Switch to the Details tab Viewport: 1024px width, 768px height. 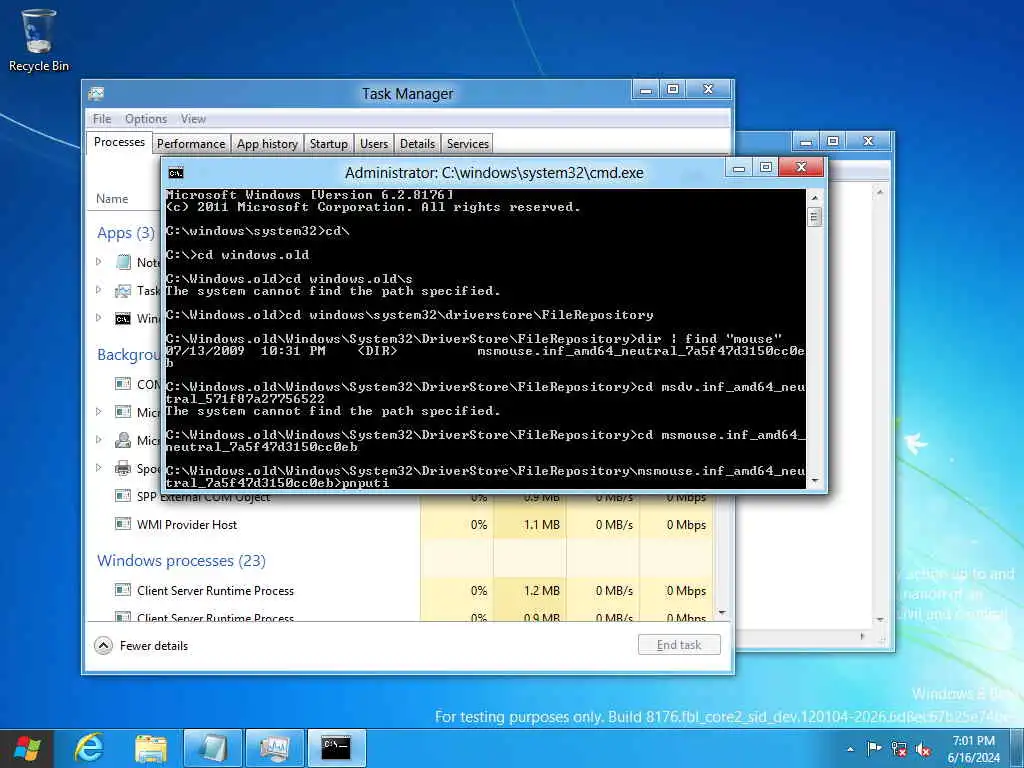(x=417, y=144)
